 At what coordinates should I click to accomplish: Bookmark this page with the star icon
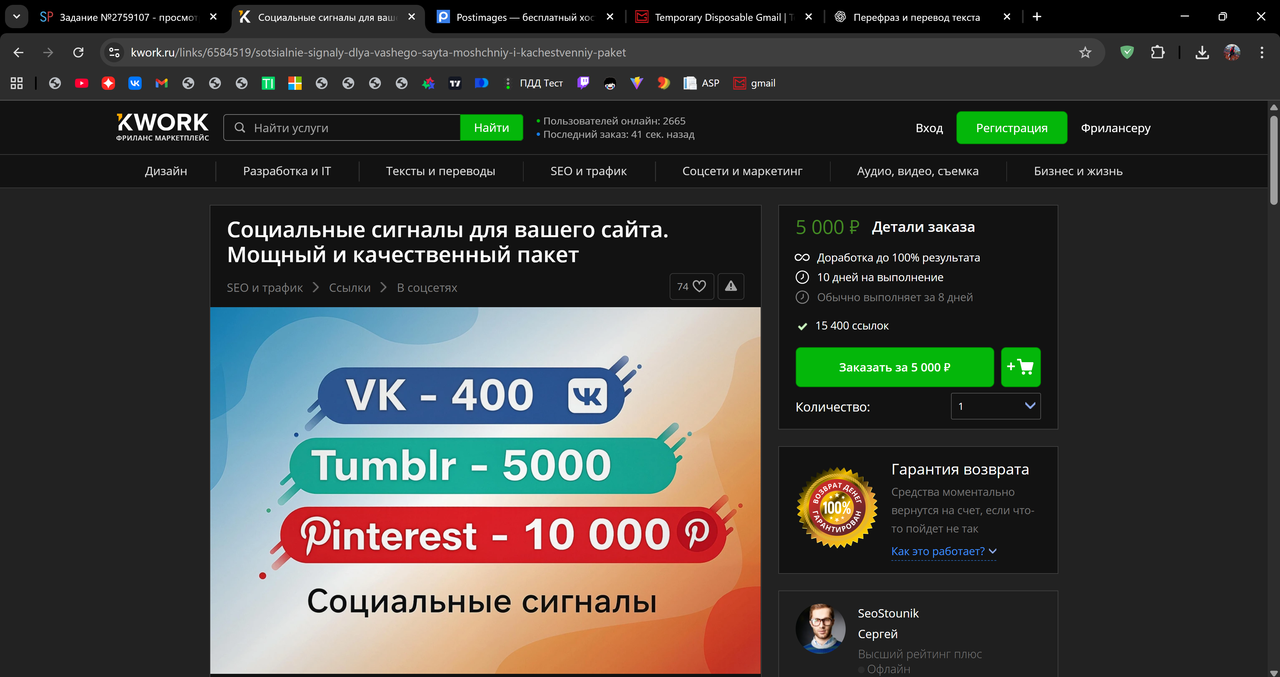[1085, 53]
